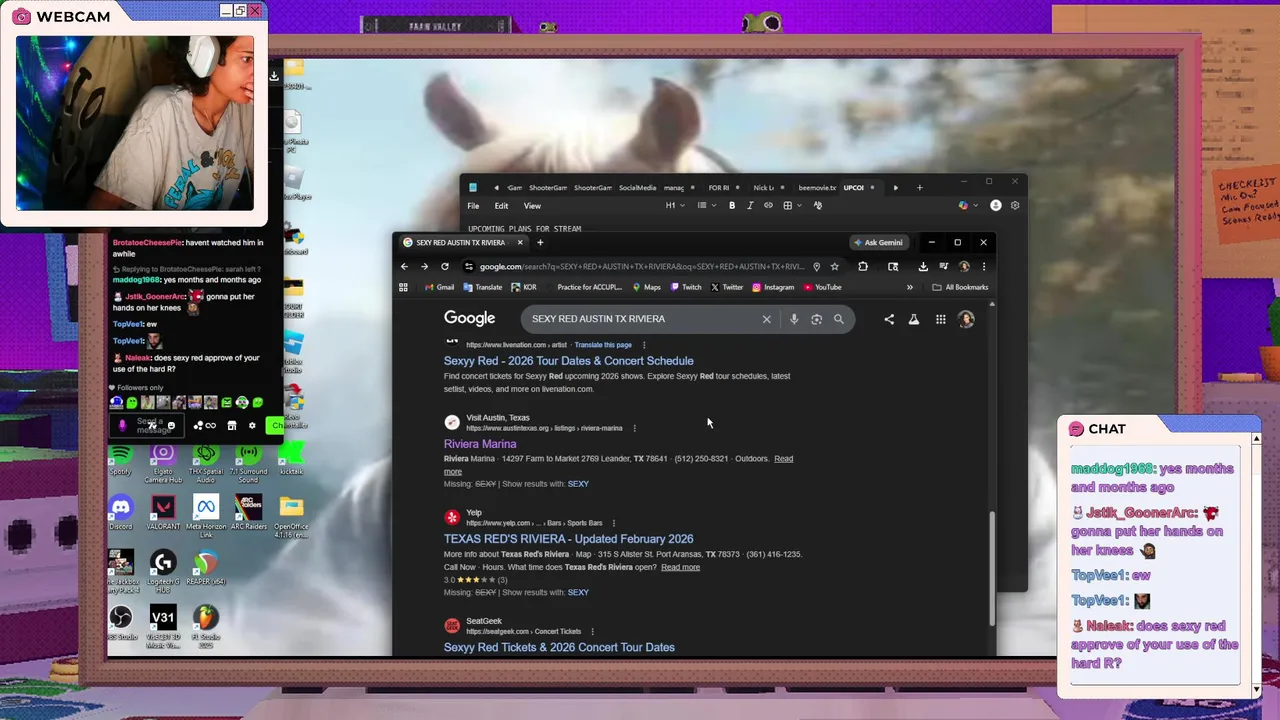Insert link in text editor toolbar
1280x720 pixels.
click(x=768, y=206)
